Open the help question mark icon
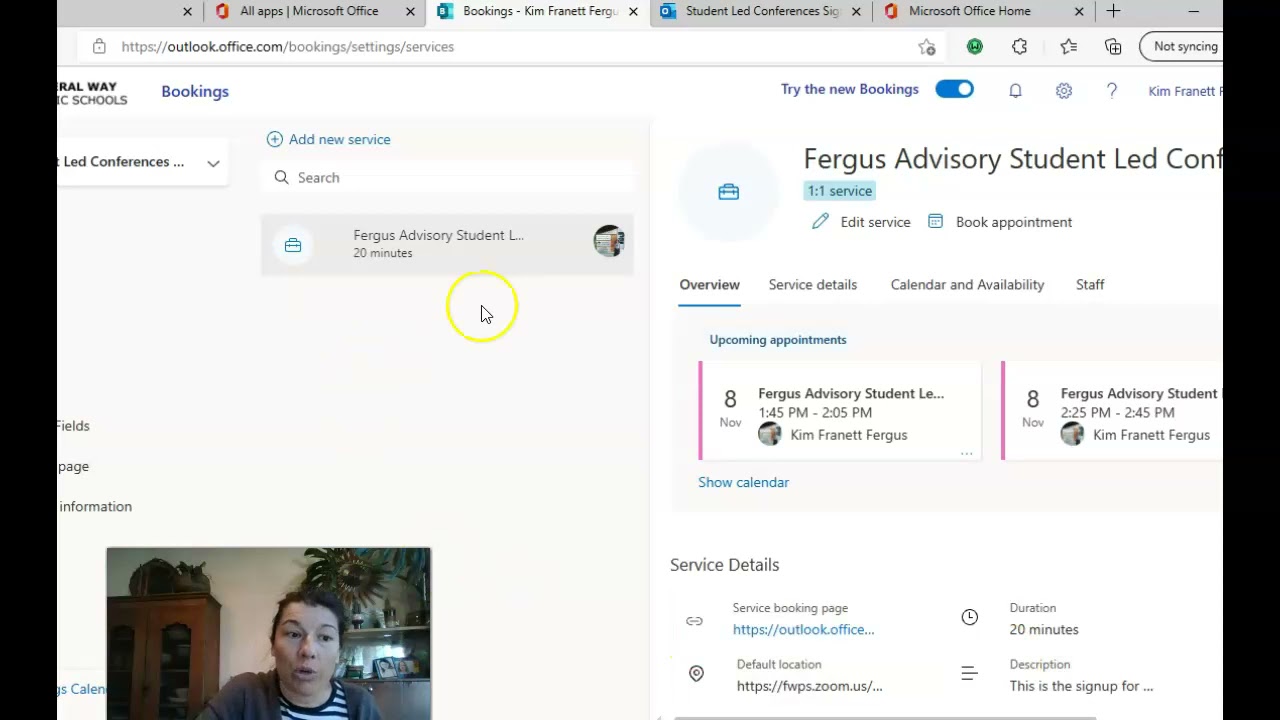The width and height of the screenshot is (1280, 720). pyautogui.click(x=1111, y=90)
